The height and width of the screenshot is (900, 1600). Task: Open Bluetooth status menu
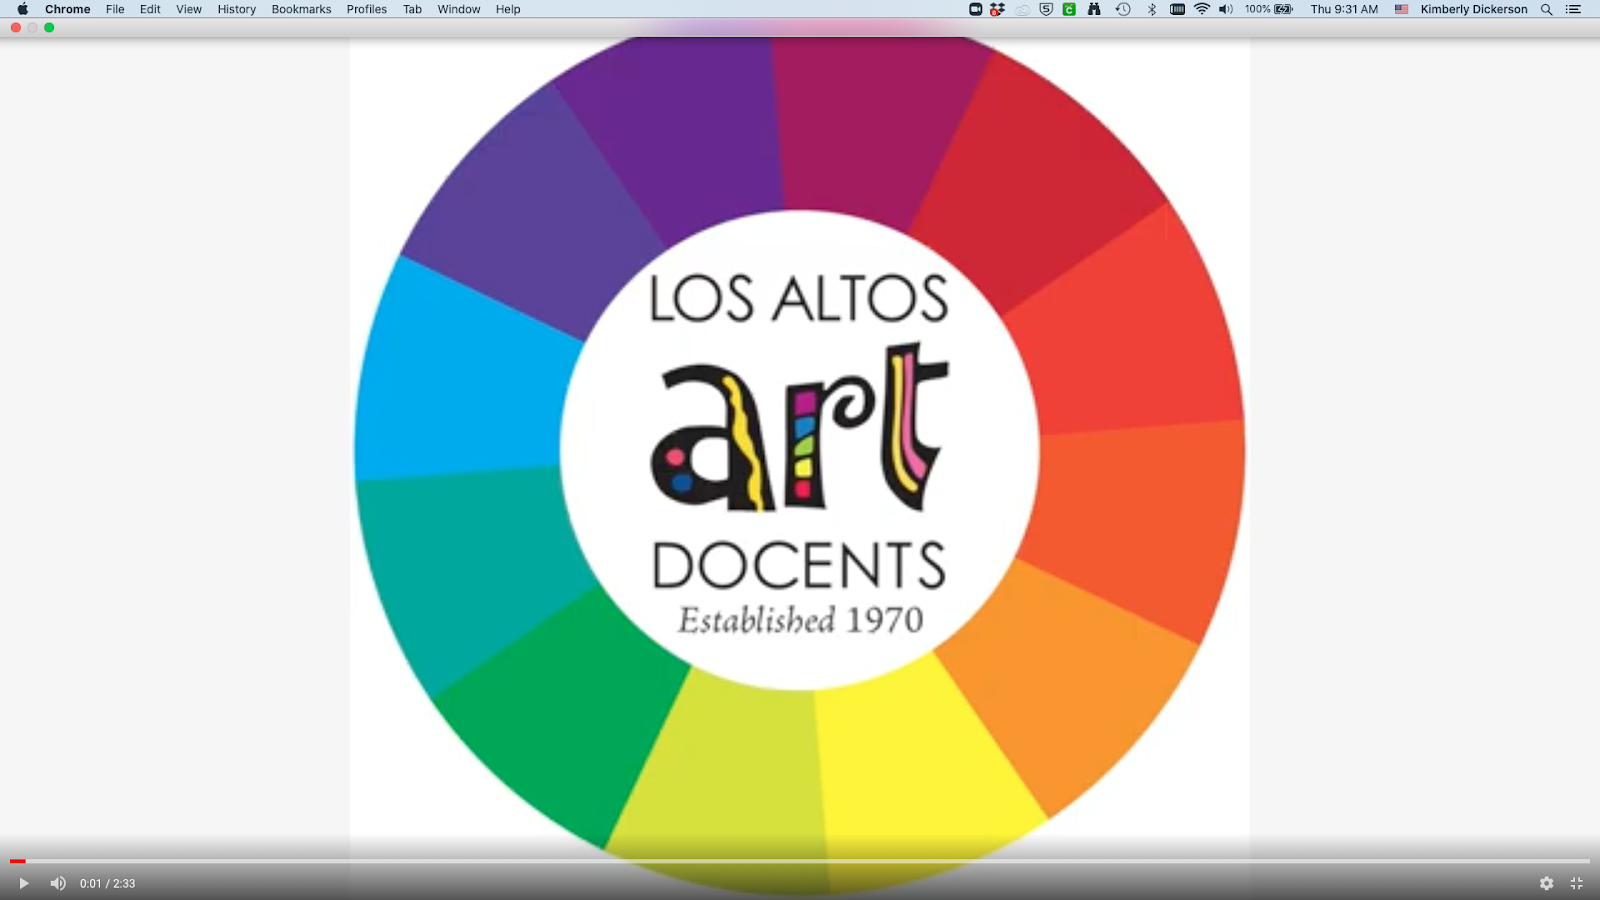coord(1151,9)
